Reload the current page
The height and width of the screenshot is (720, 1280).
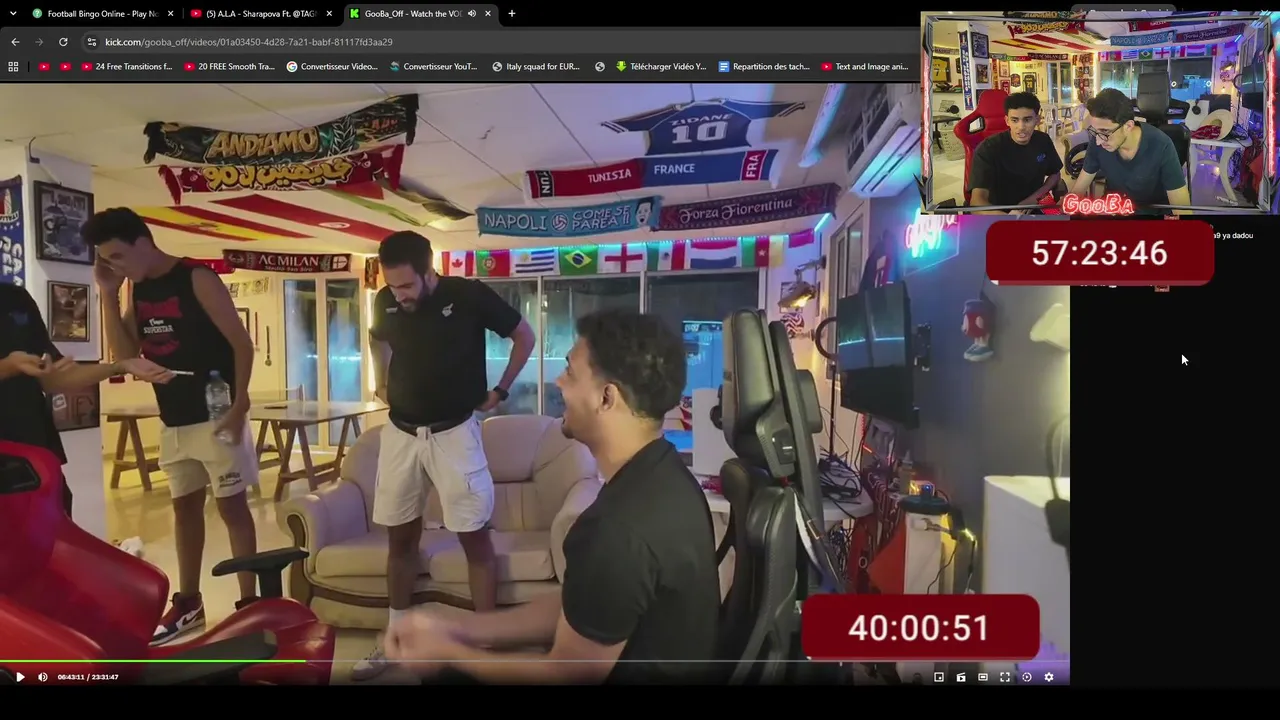click(63, 42)
